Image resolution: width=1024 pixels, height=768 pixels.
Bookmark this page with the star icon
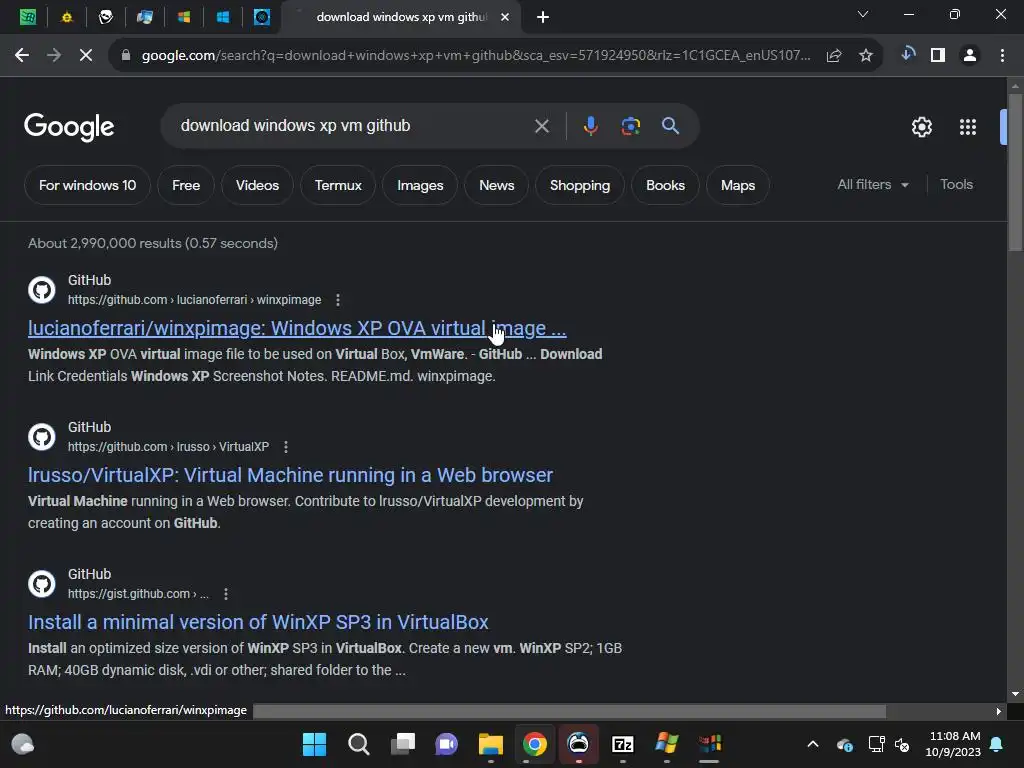[866, 56]
